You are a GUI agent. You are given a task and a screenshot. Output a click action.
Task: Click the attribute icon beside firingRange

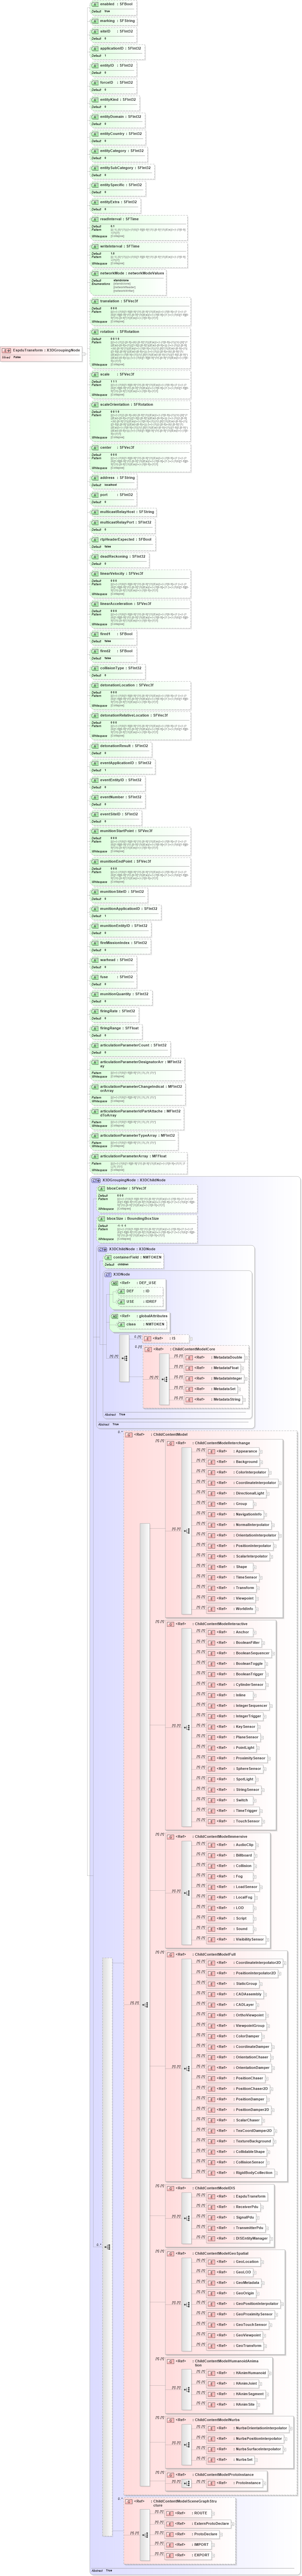tap(95, 1028)
